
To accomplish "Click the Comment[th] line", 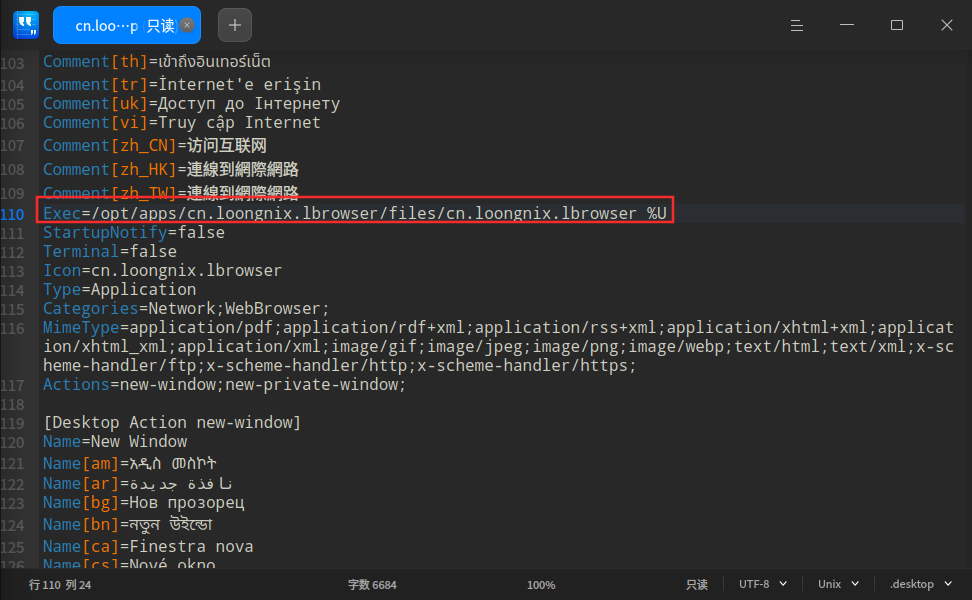I will [x=157, y=62].
